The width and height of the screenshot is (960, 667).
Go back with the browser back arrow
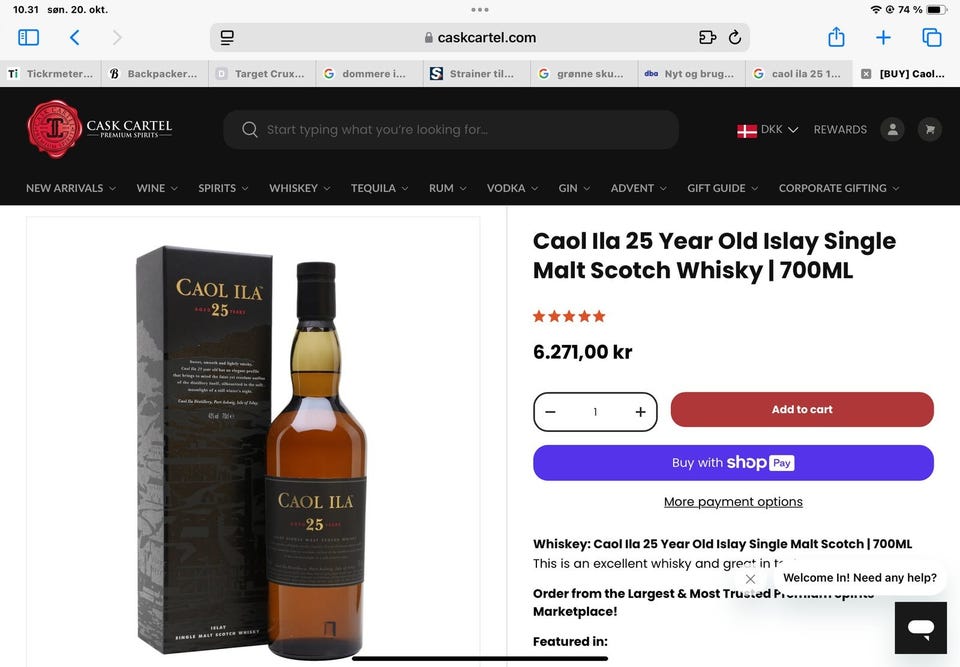(74, 38)
